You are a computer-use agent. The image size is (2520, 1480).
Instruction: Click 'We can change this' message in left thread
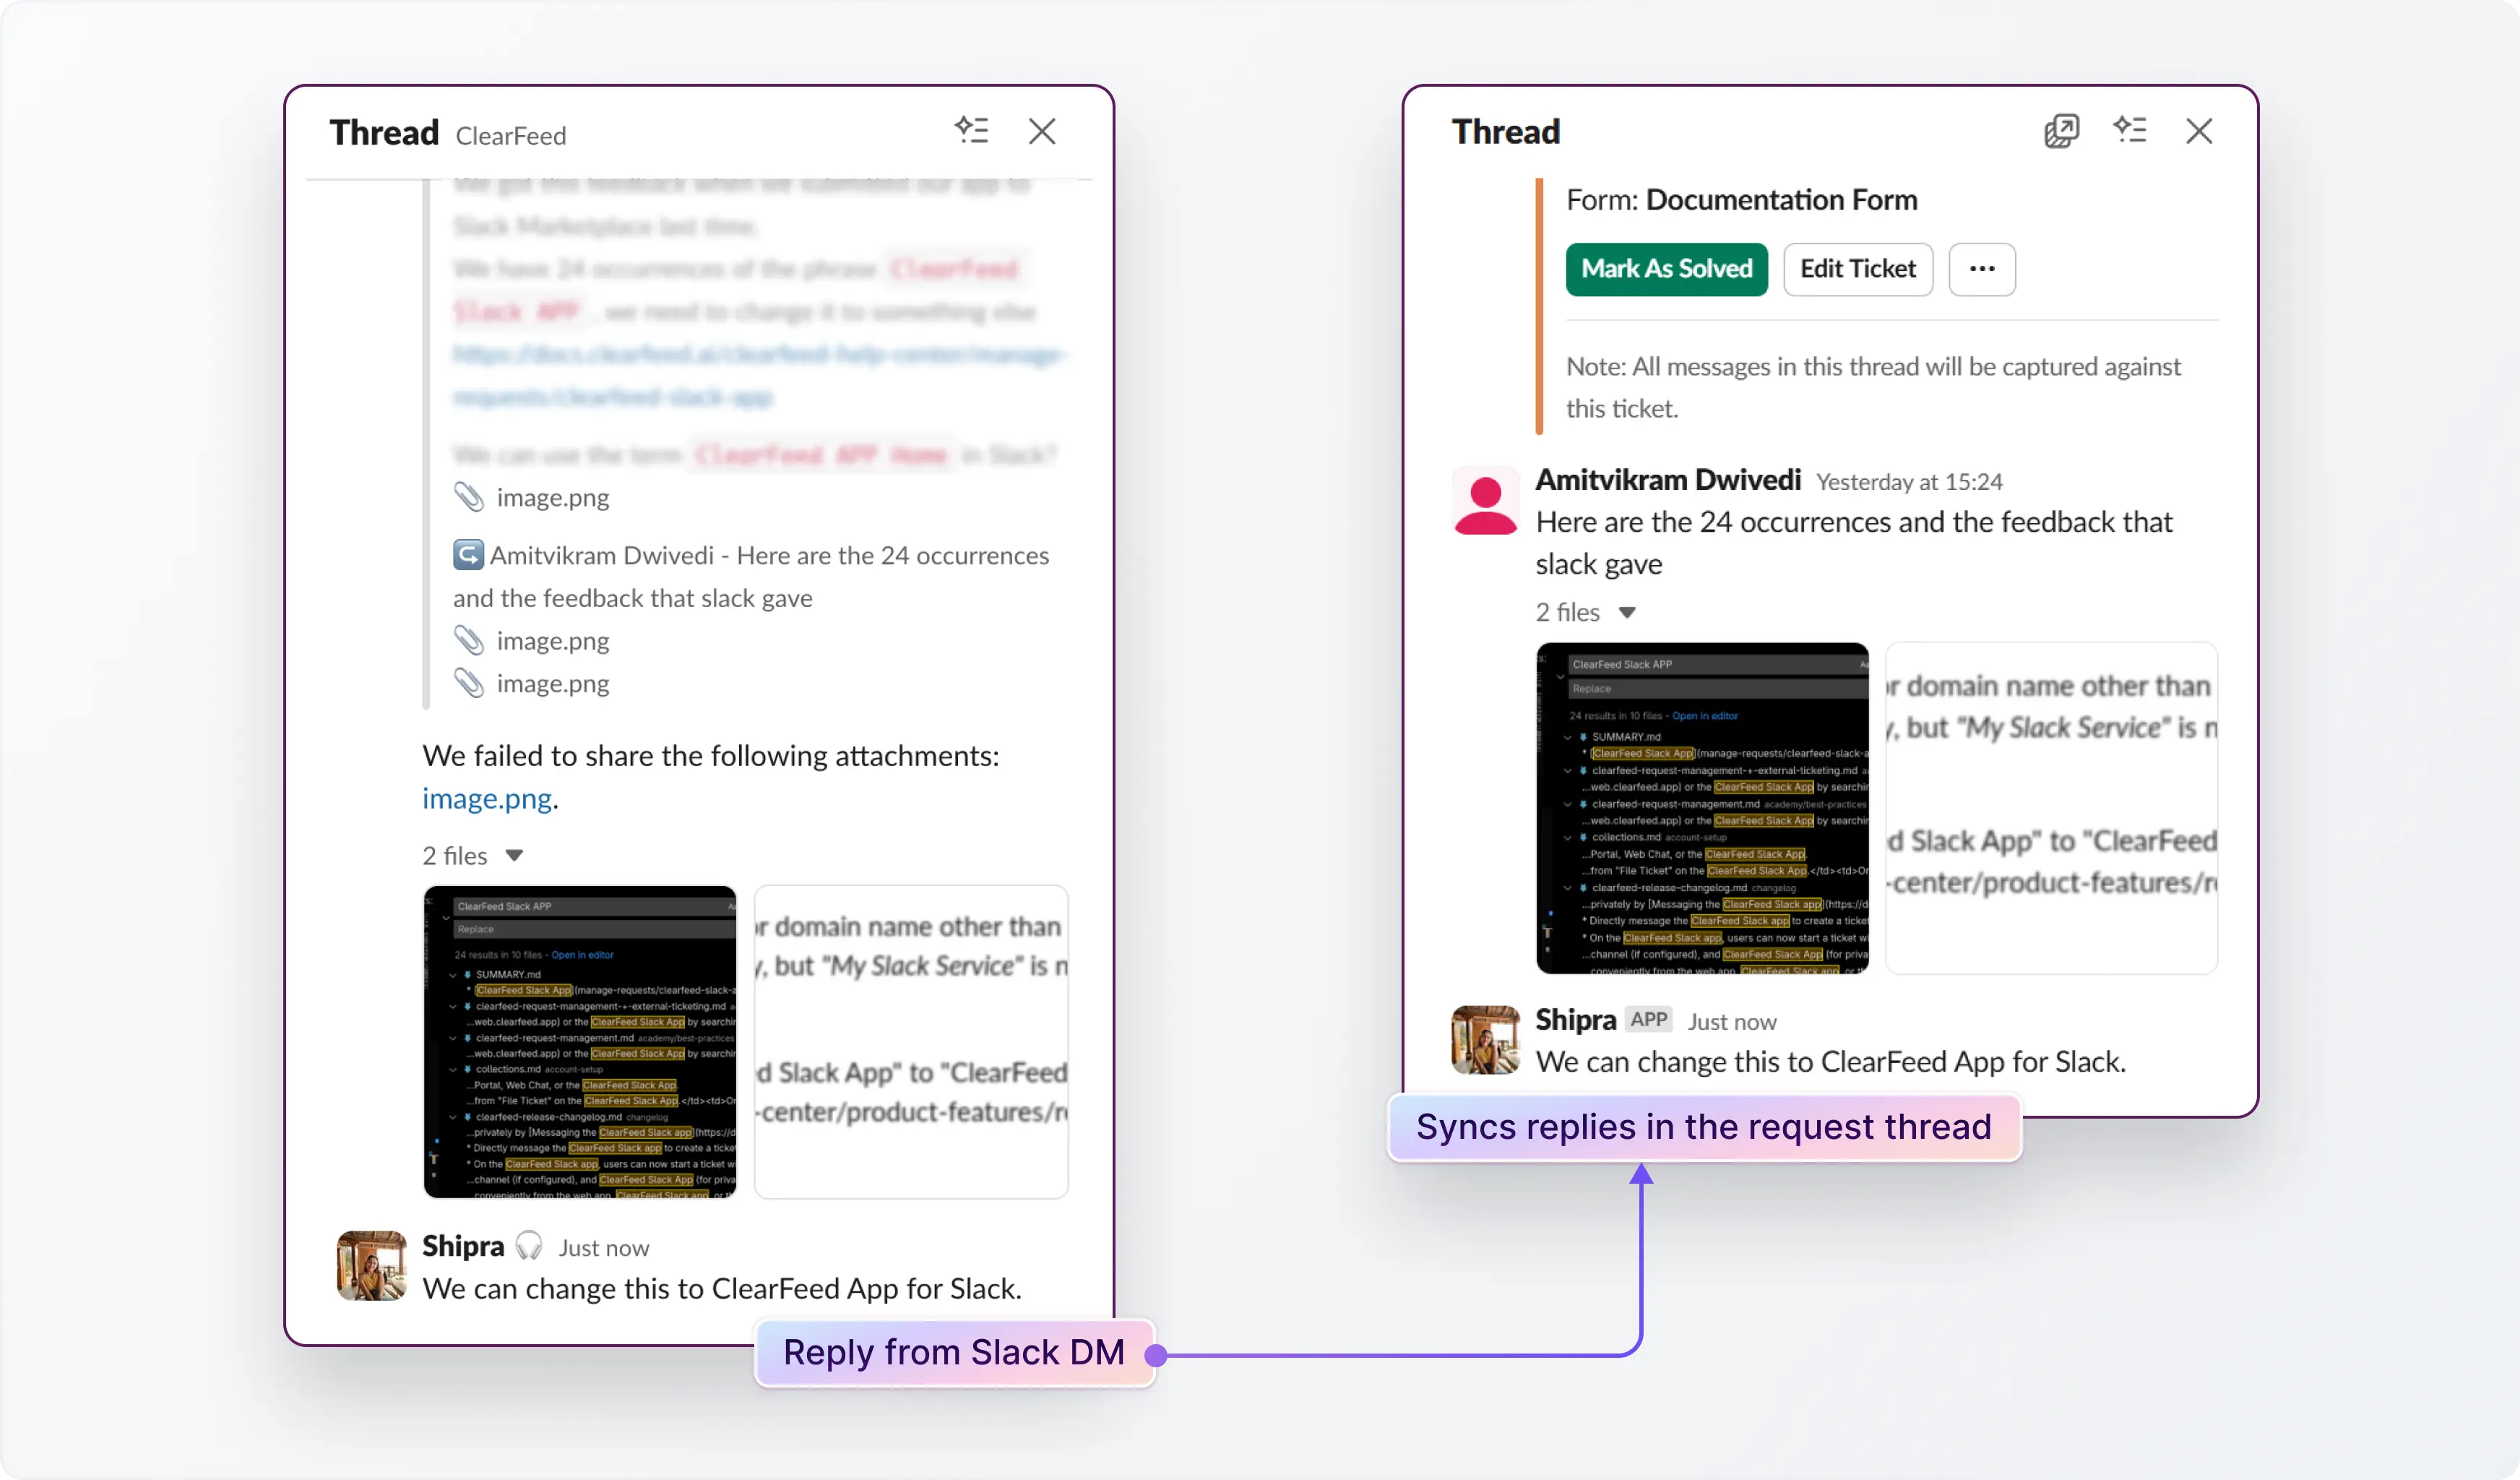point(722,1289)
